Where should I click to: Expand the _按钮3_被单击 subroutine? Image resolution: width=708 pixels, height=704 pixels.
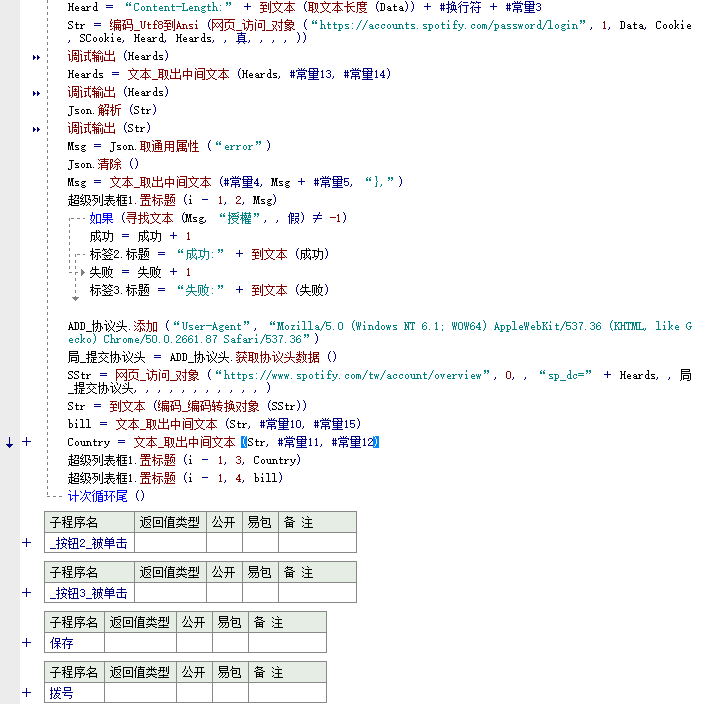pyautogui.click(x=27, y=593)
